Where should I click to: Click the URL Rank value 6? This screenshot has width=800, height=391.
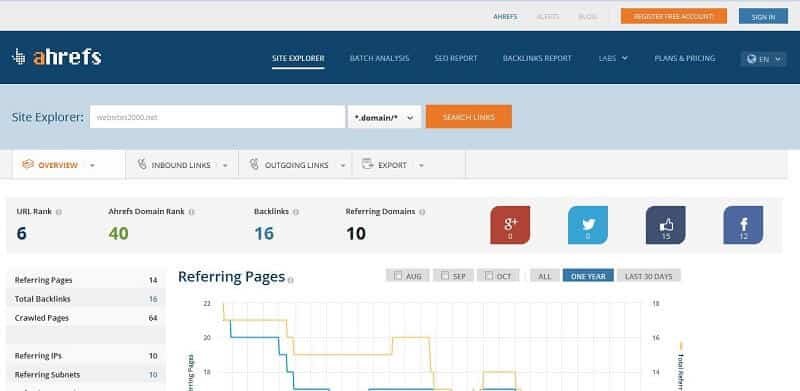[x=21, y=233]
